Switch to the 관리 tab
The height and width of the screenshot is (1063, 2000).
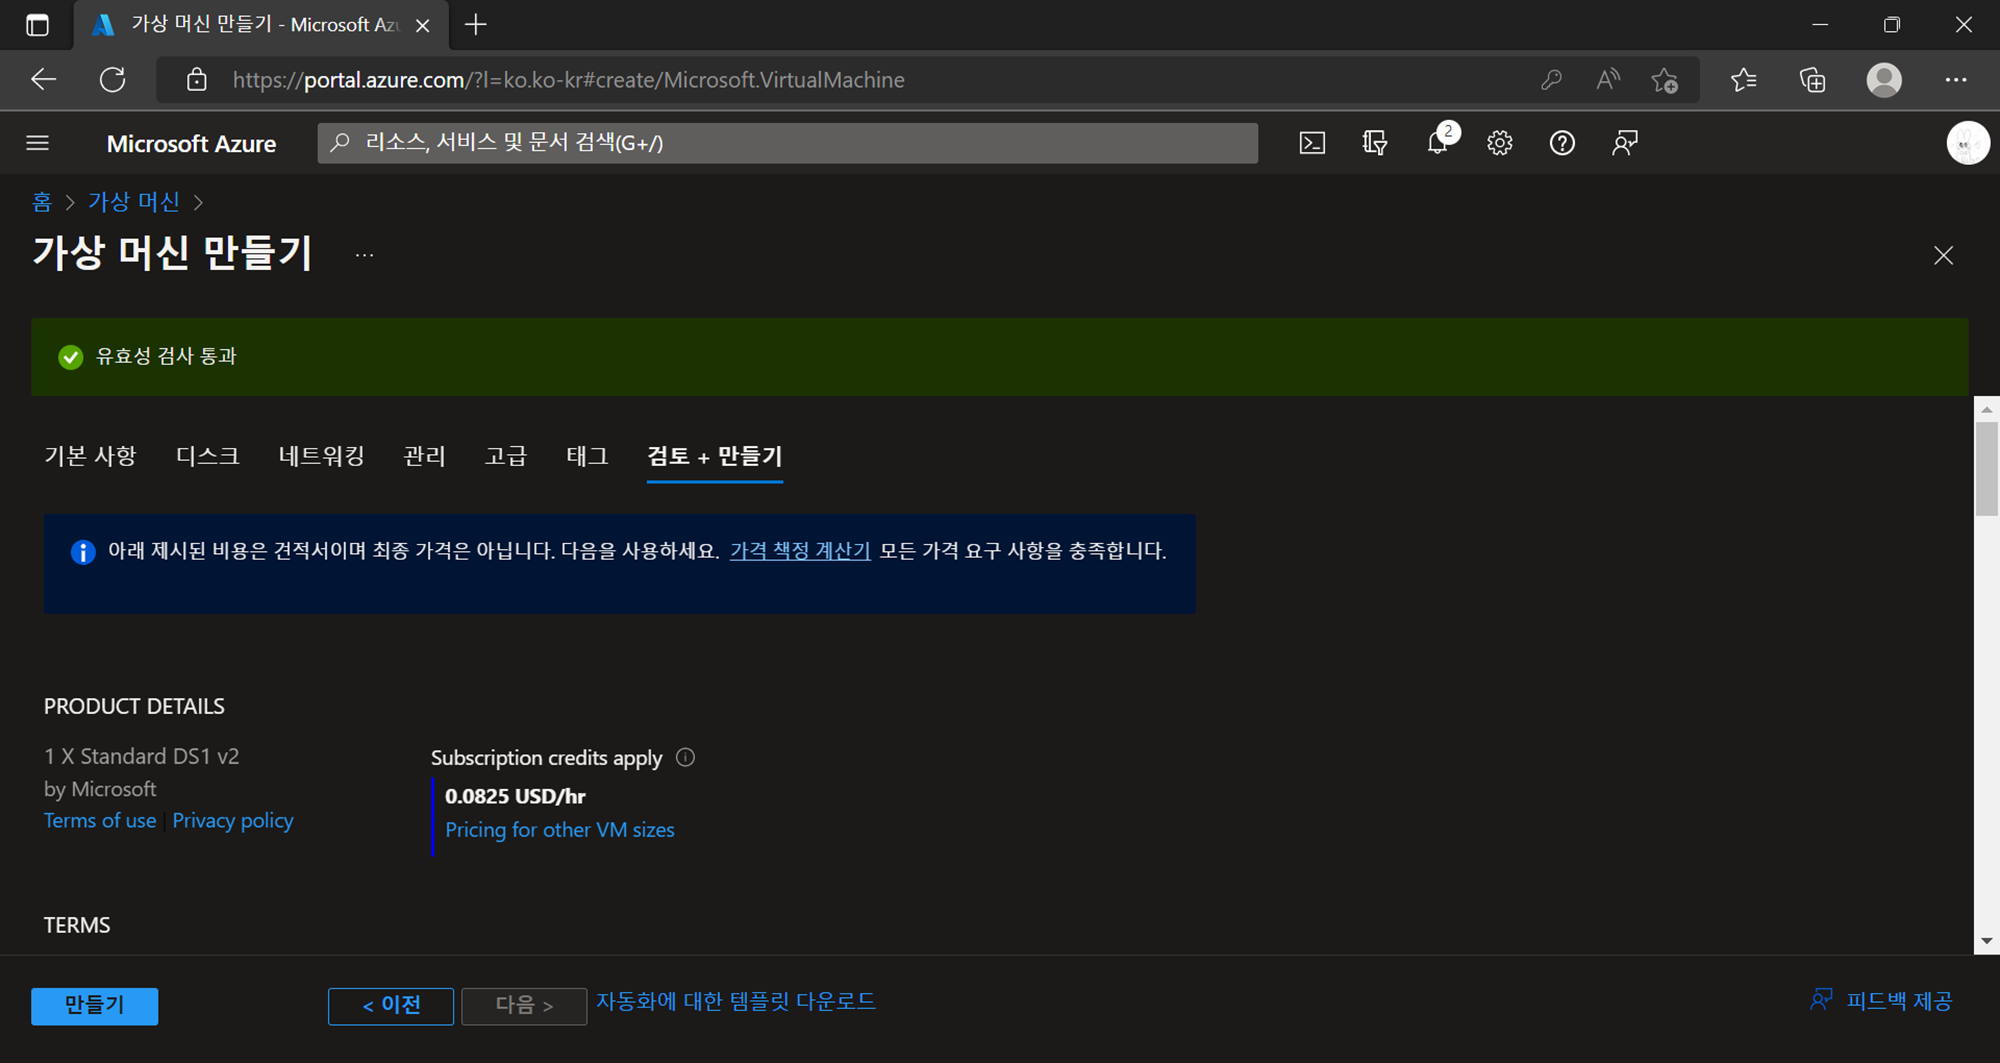click(424, 456)
